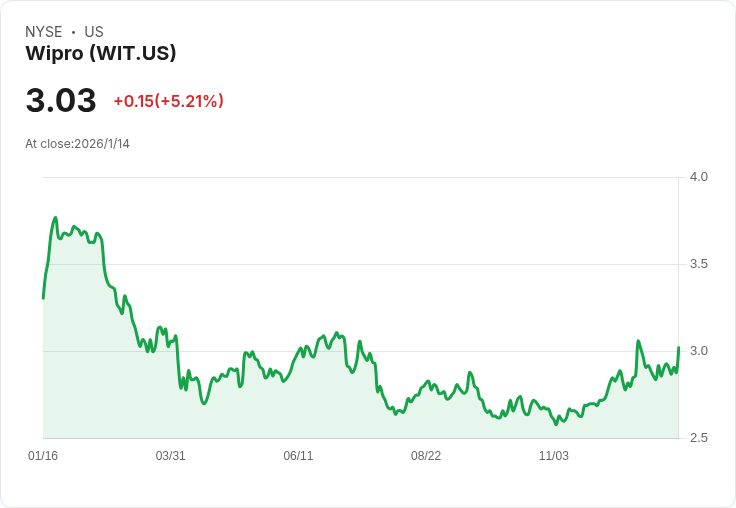
Task: Select the 01/16 date on the x-axis
Action: click(43, 456)
